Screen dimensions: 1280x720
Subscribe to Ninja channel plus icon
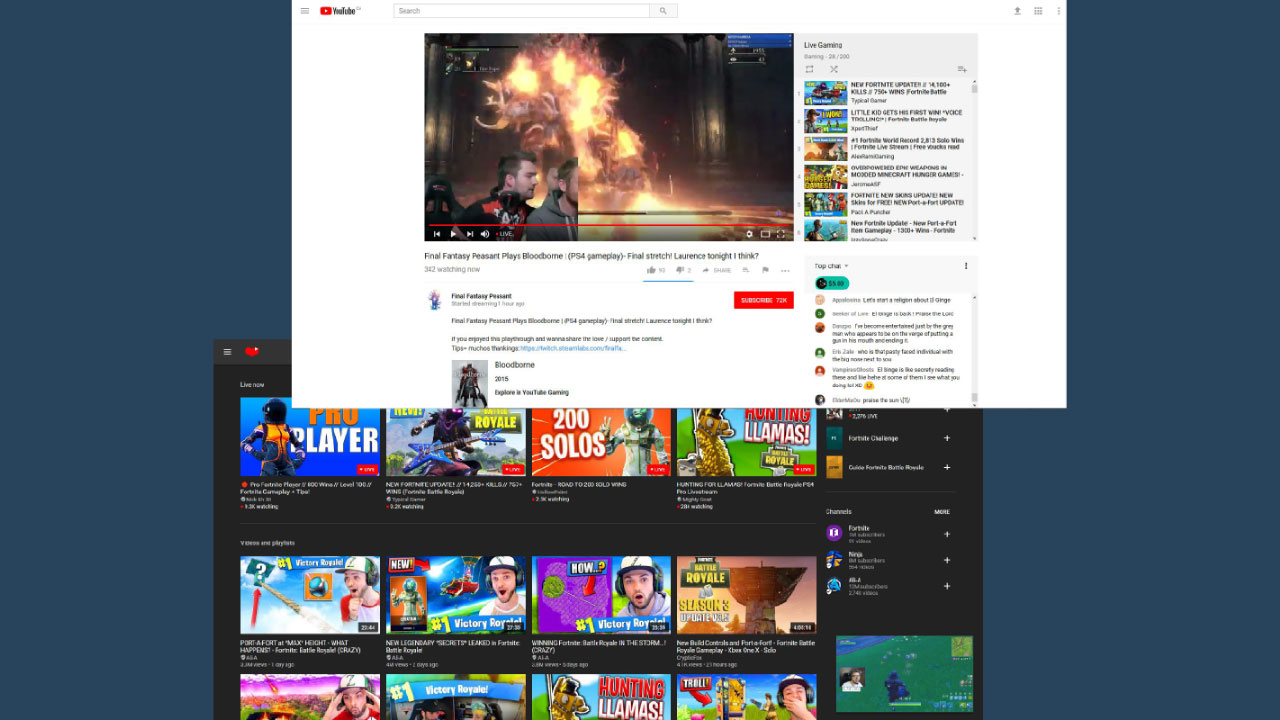(x=947, y=560)
